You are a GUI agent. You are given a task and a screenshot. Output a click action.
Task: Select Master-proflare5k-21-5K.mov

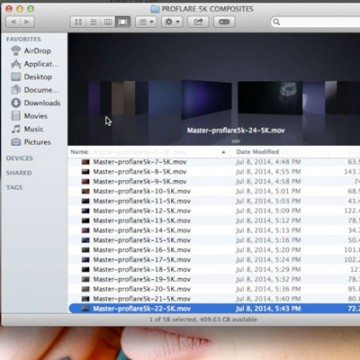(214, 299)
